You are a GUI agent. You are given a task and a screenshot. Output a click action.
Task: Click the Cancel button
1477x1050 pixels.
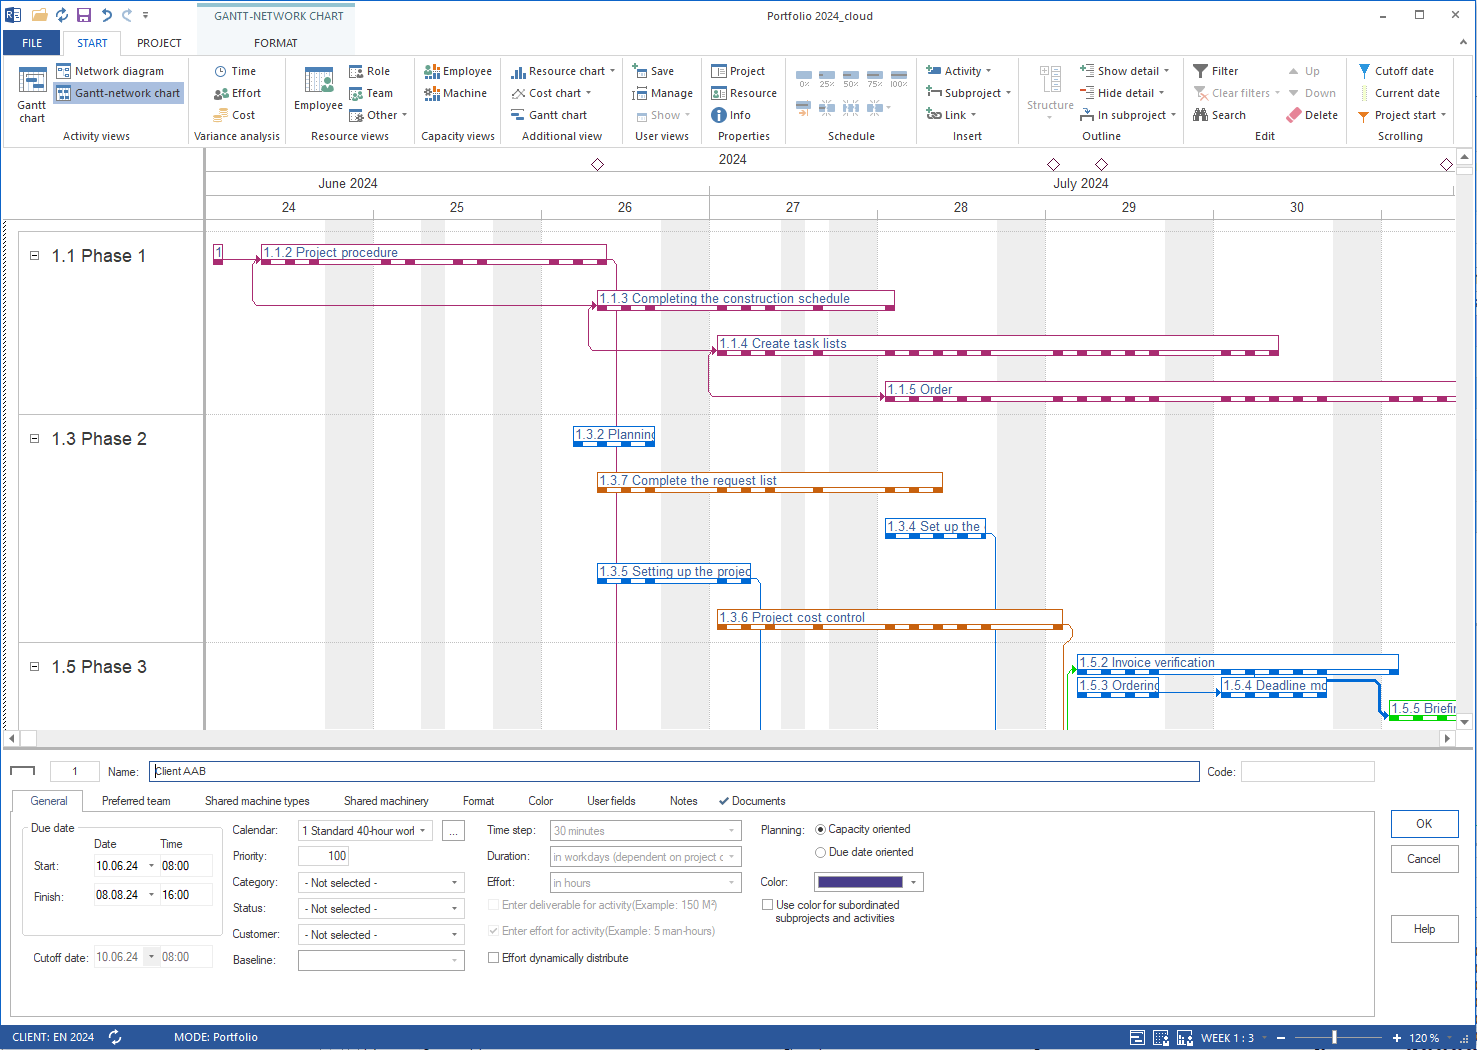tap(1424, 859)
